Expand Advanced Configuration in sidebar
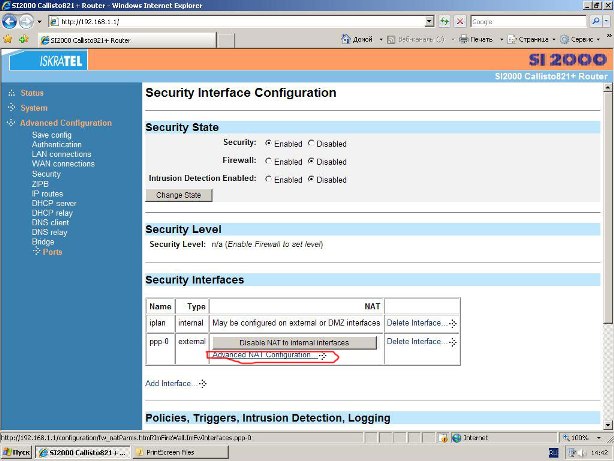This screenshot has height=461, width=614. pos(66,123)
